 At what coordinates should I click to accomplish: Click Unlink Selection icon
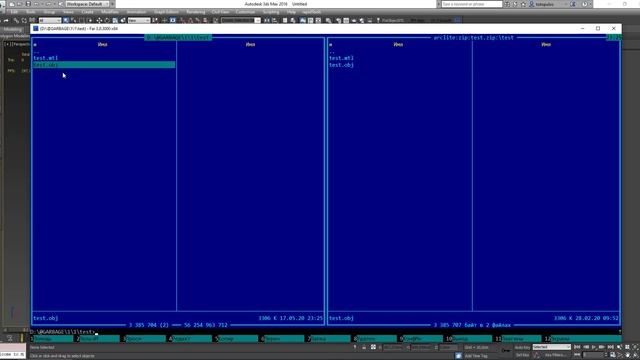pyautogui.click(x=24, y=20)
